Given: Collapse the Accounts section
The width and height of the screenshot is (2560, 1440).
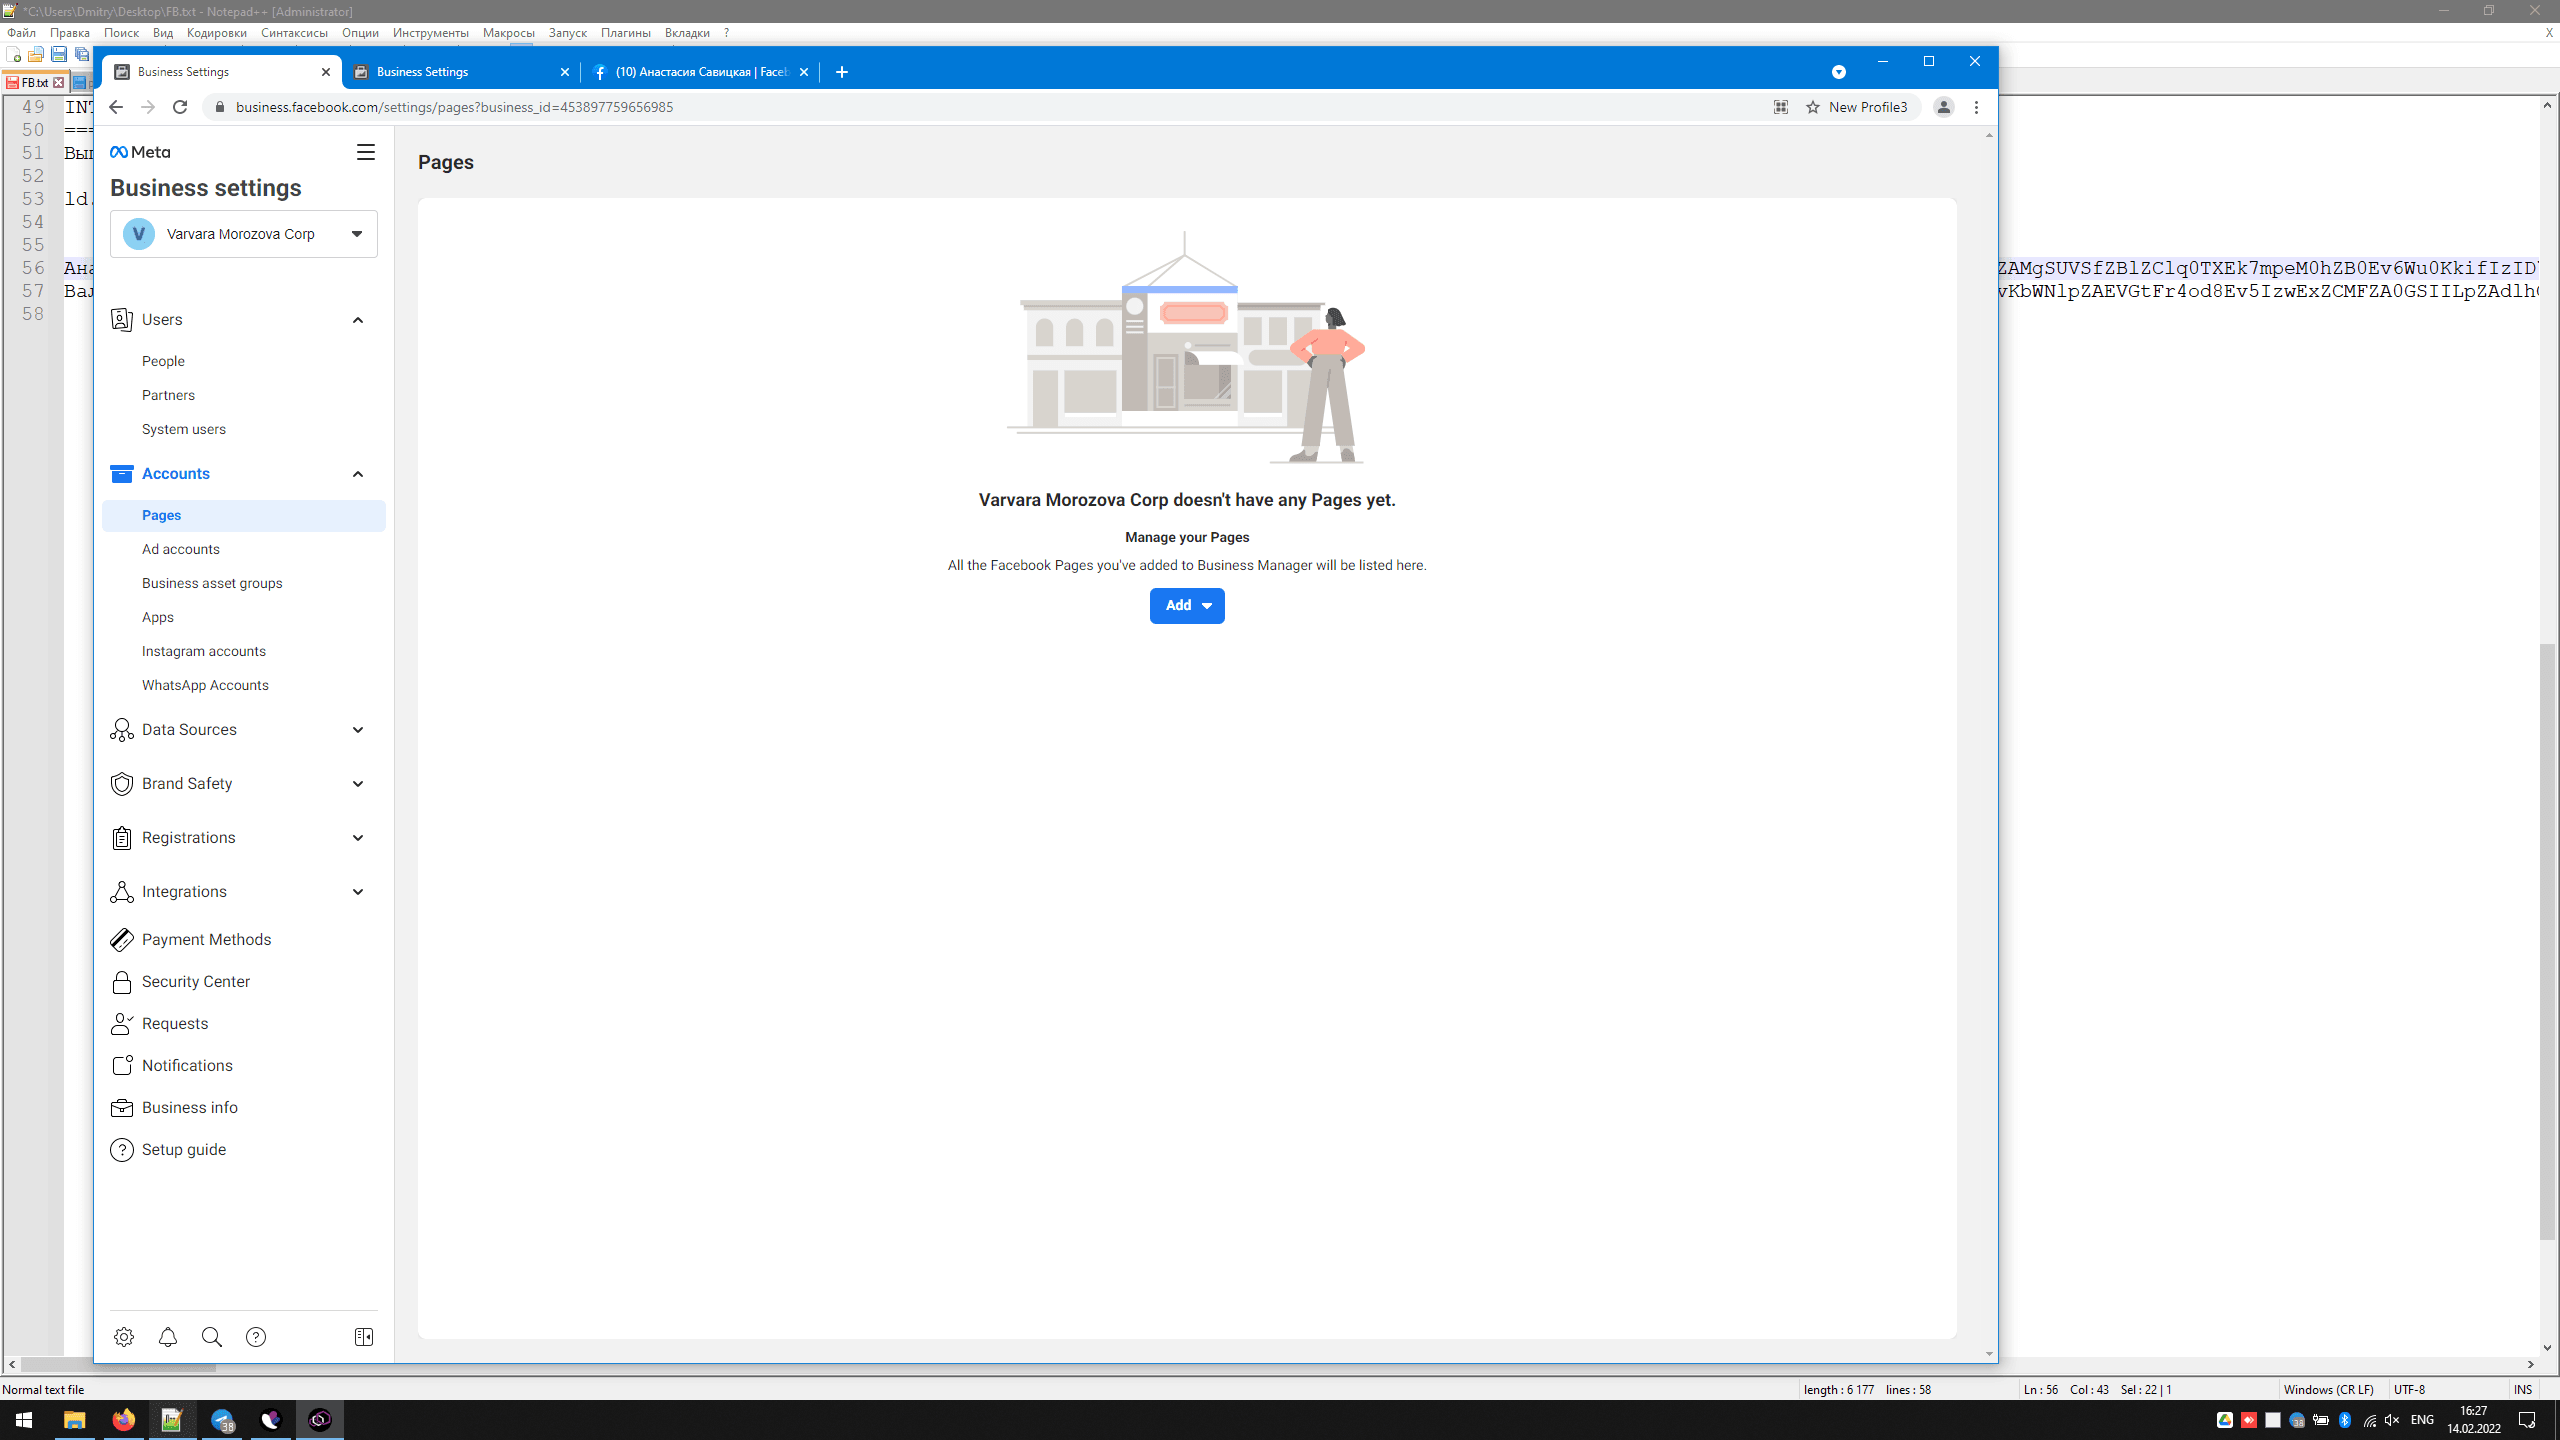Looking at the screenshot, I should coord(358,474).
